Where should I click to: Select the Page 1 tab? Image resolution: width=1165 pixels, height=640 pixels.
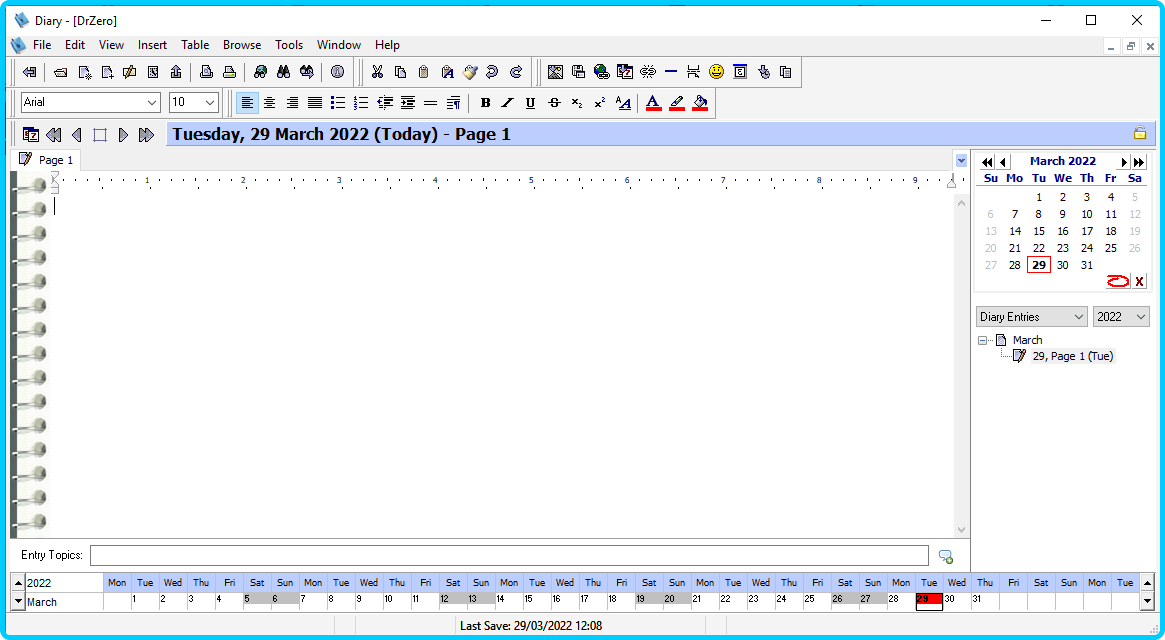click(x=46, y=160)
